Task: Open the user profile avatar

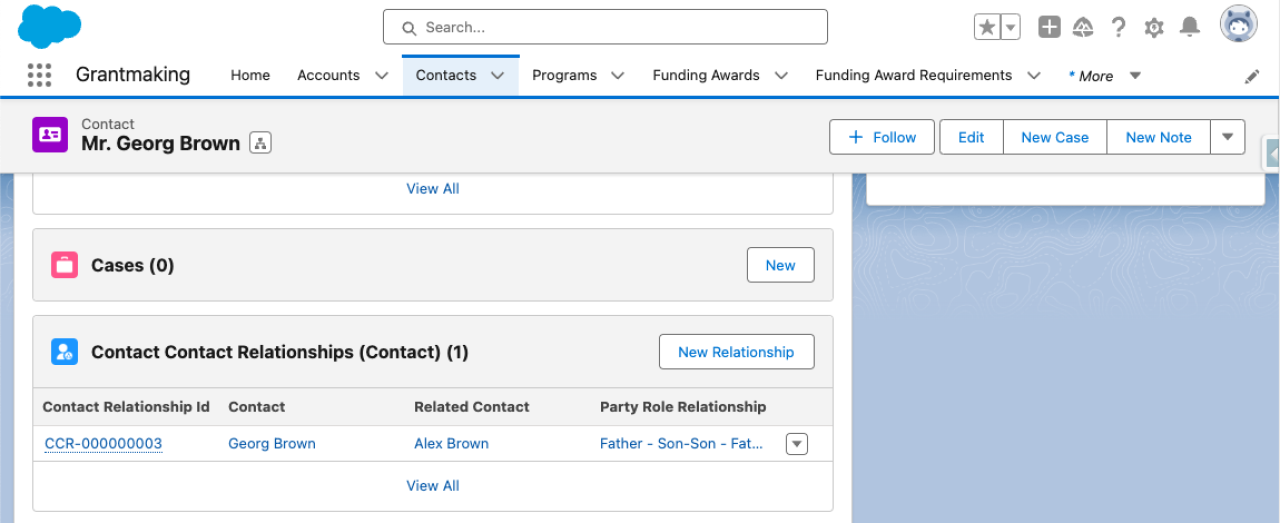Action: tap(1239, 24)
